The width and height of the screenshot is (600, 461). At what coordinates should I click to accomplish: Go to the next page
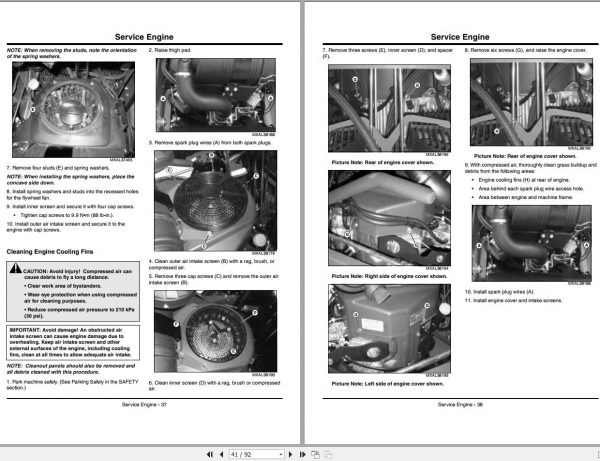pos(290,454)
